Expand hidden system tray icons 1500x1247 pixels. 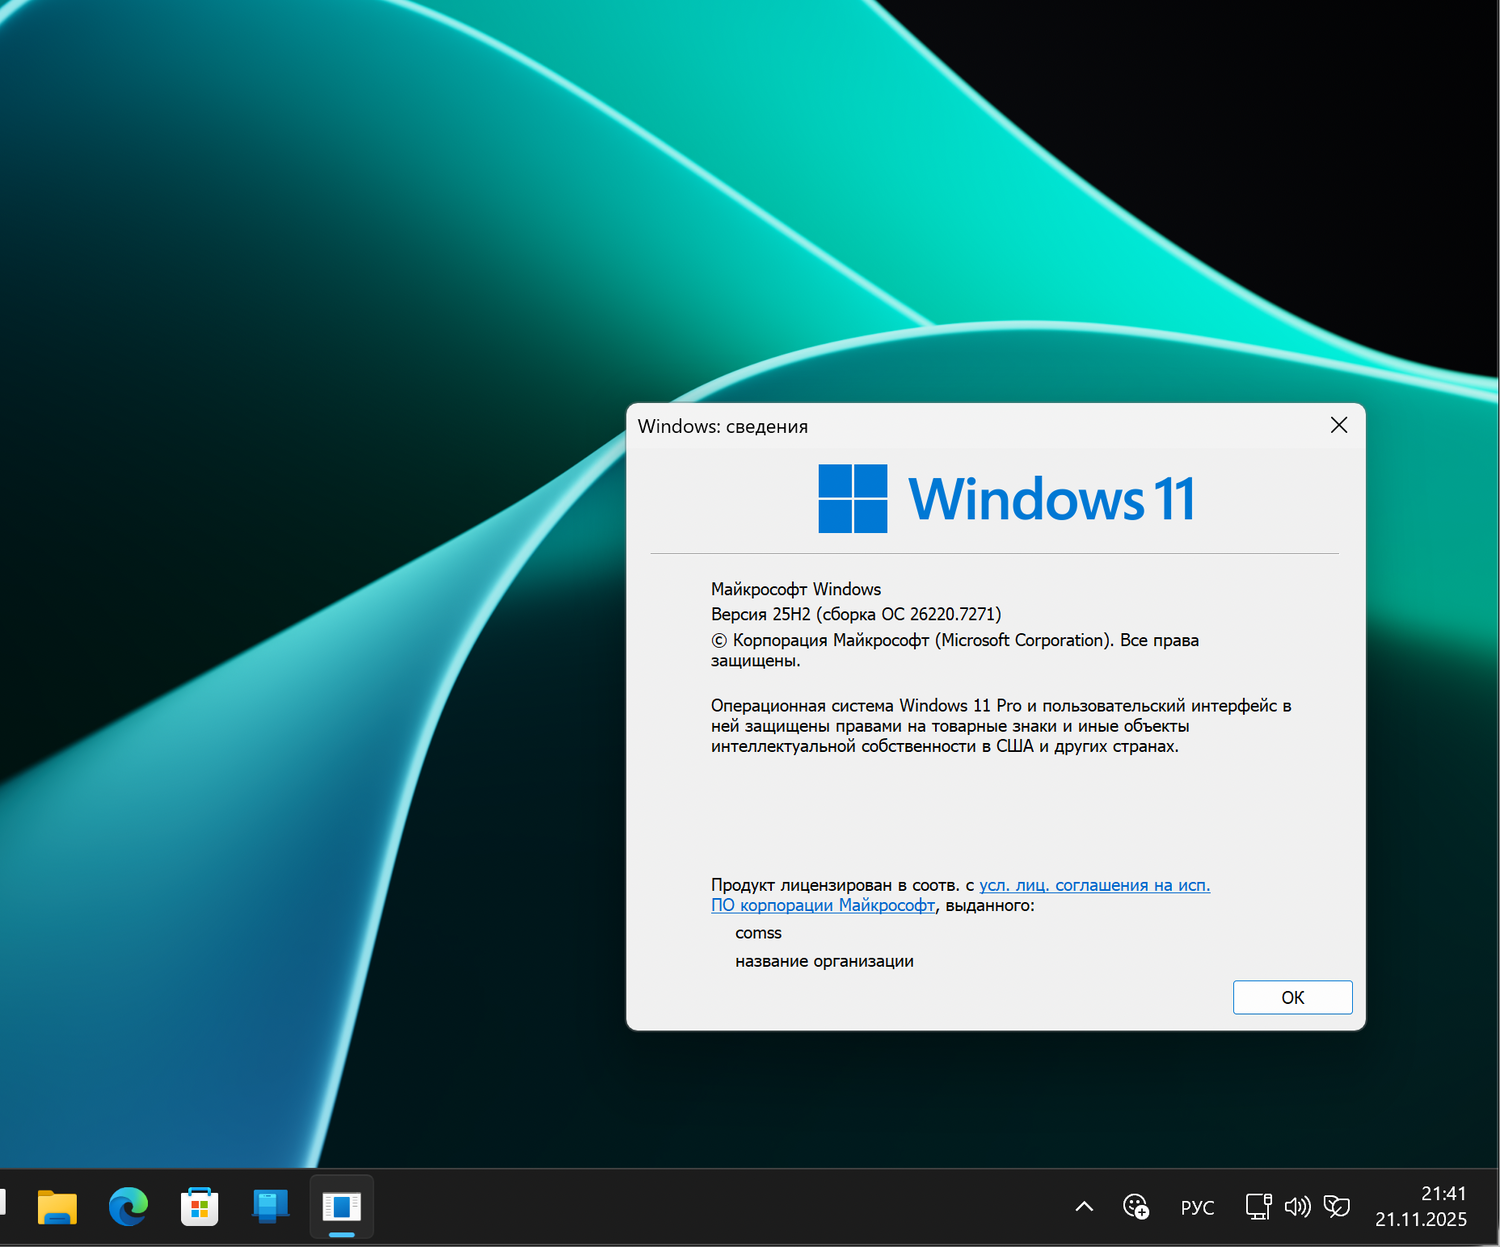coord(1083,1207)
